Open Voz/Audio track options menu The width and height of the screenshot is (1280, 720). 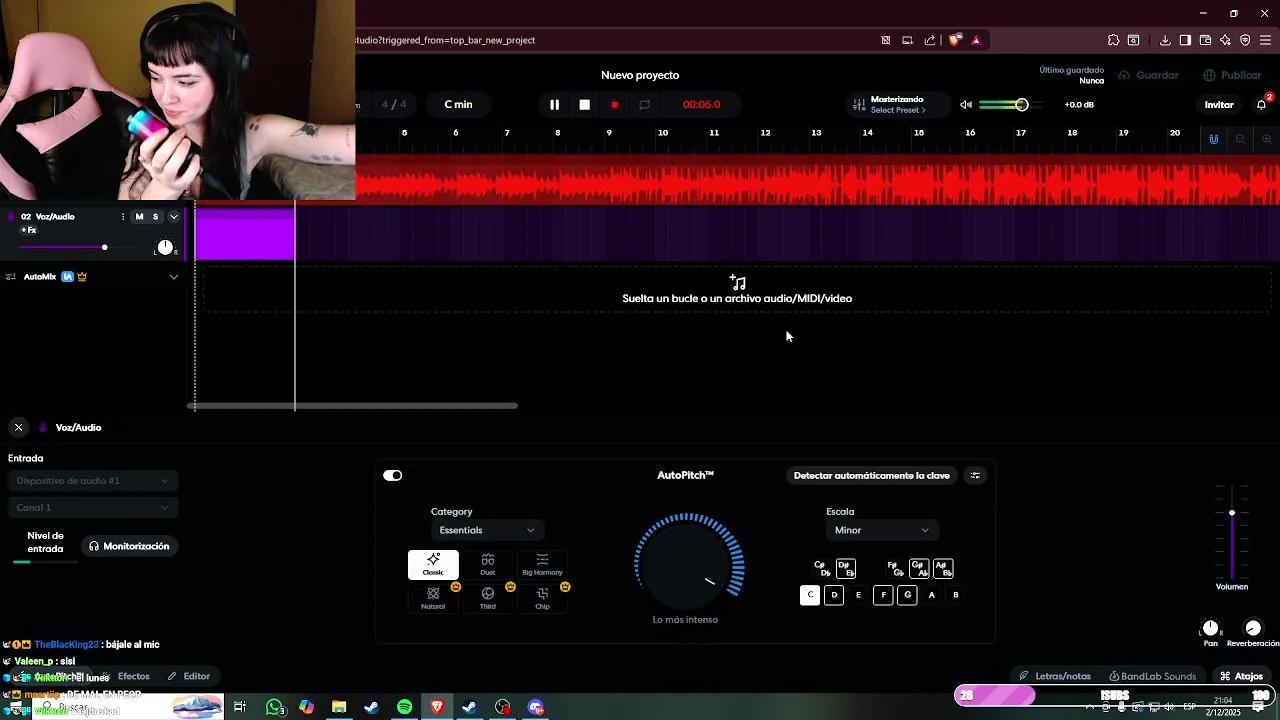[123, 217]
